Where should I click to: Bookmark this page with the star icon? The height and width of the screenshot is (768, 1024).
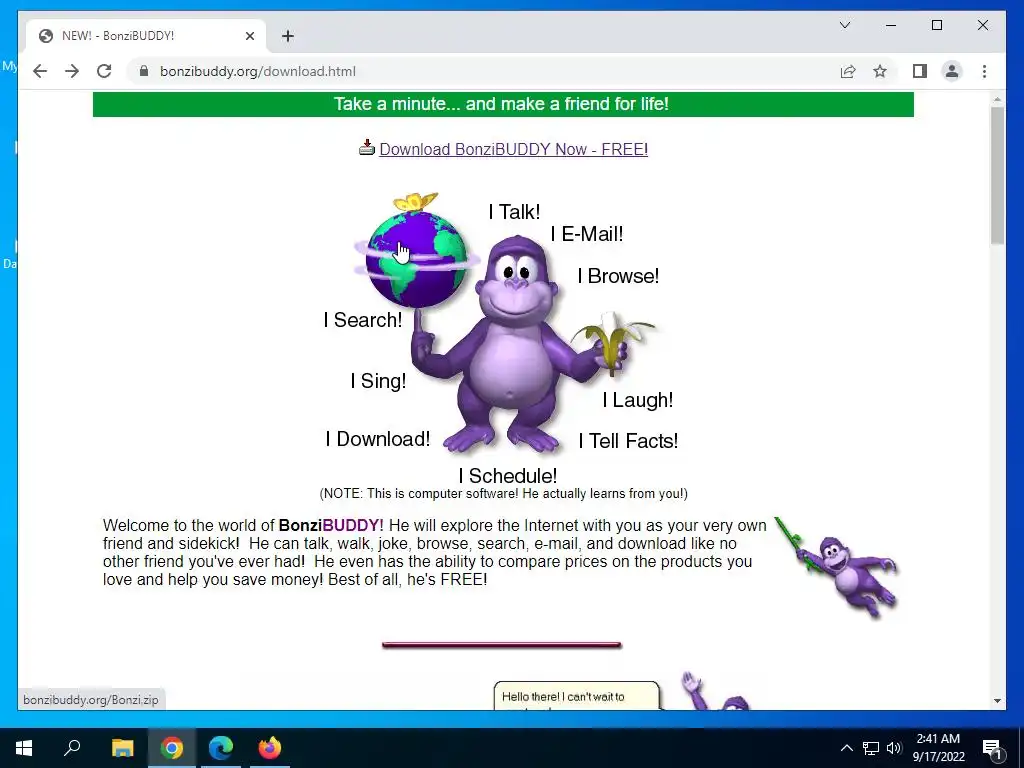tap(880, 71)
